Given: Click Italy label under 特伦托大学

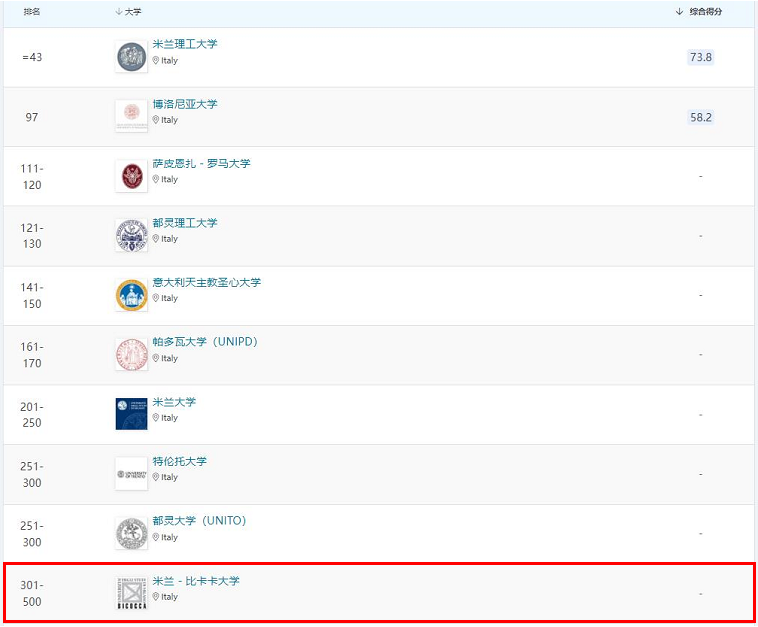Looking at the screenshot, I should point(169,477).
